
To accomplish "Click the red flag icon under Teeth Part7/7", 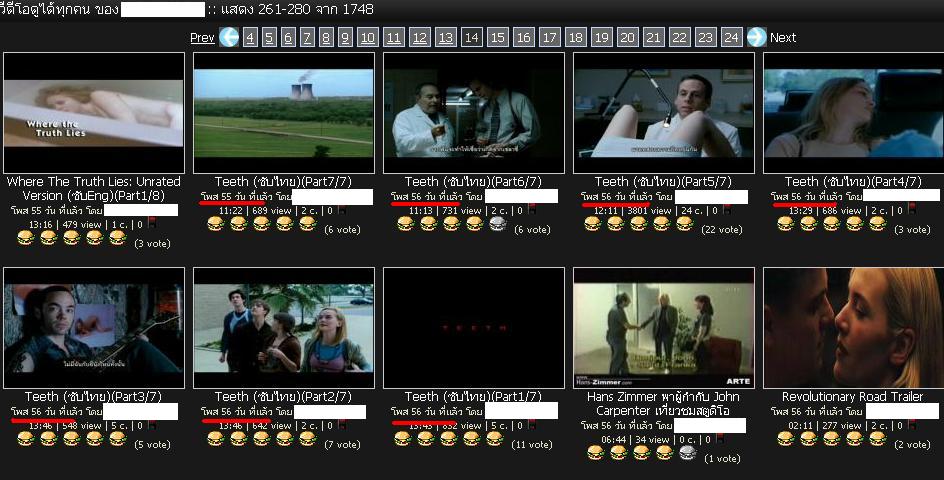I will point(343,210).
